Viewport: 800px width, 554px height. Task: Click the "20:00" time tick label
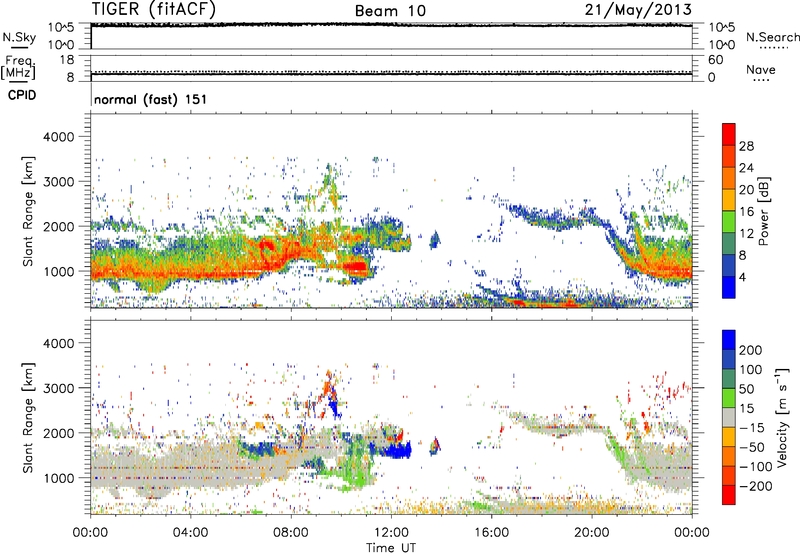[591, 533]
